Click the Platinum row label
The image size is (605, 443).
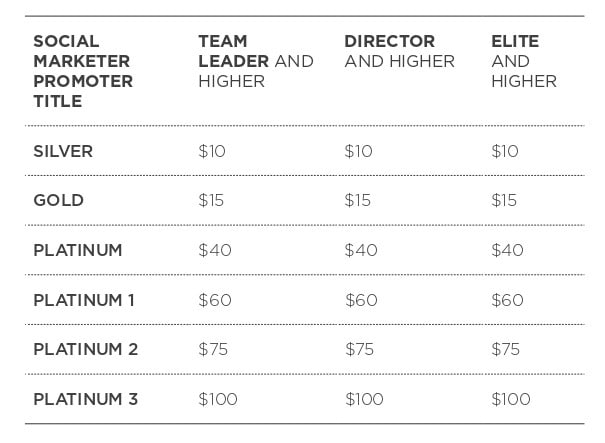tap(78, 250)
